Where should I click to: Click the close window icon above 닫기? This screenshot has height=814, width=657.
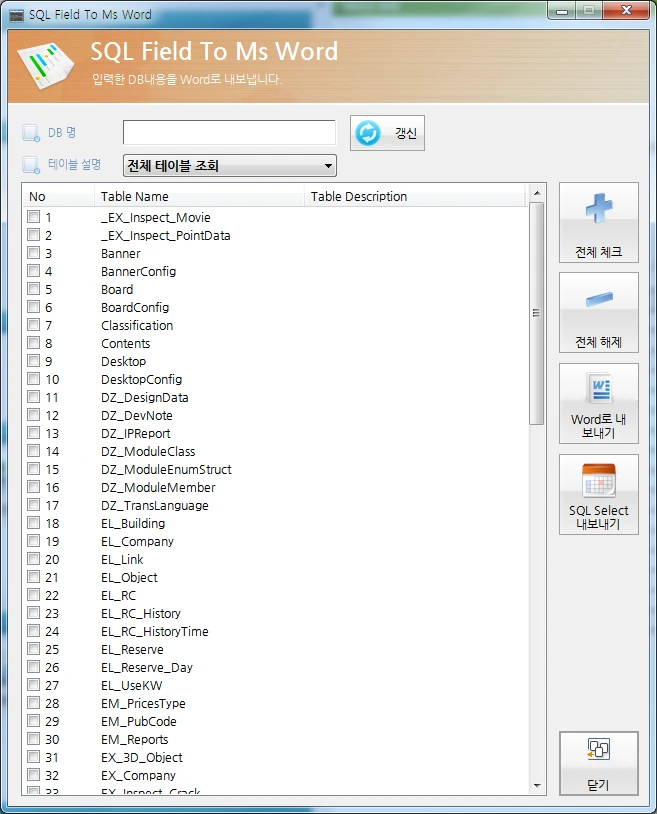tap(598, 749)
